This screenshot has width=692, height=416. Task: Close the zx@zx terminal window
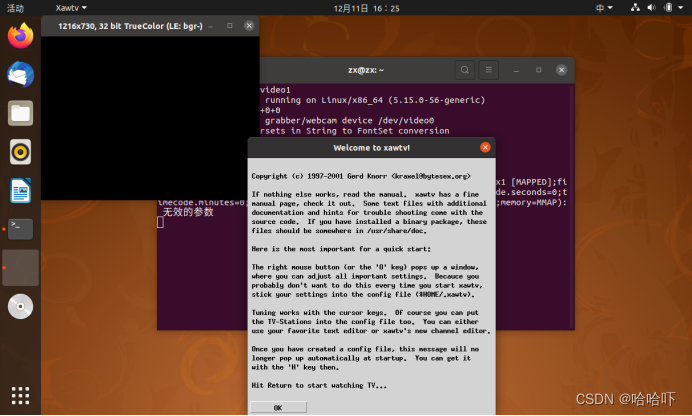coord(561,70)
